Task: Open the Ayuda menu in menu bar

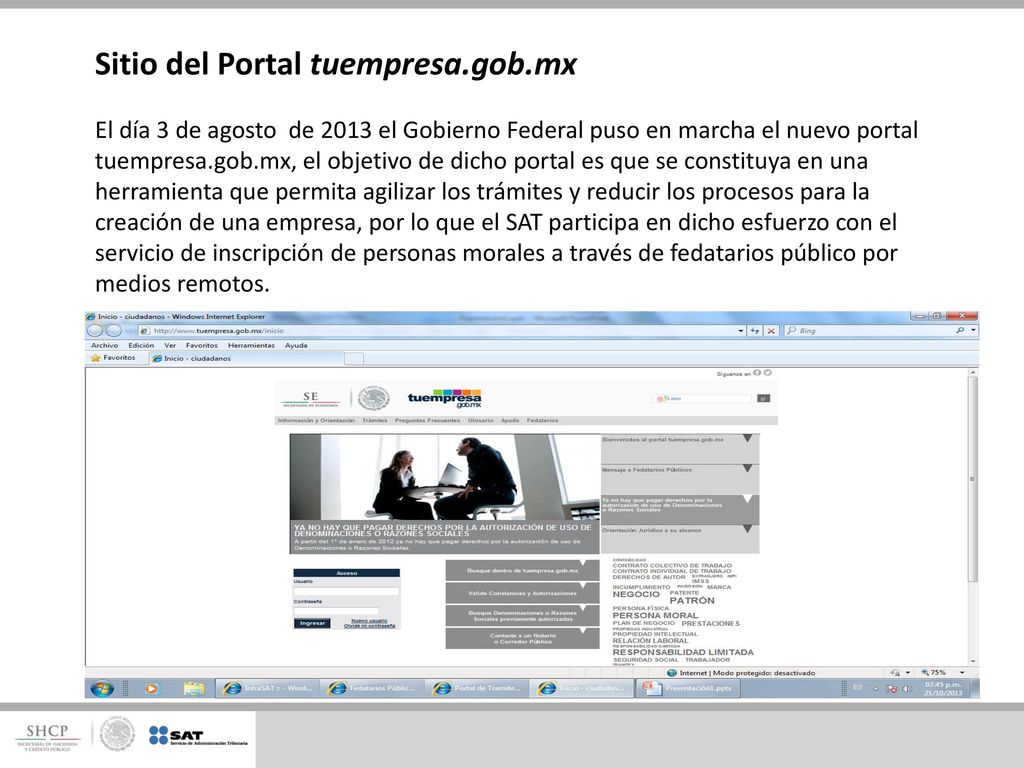Action: [296, 345]
